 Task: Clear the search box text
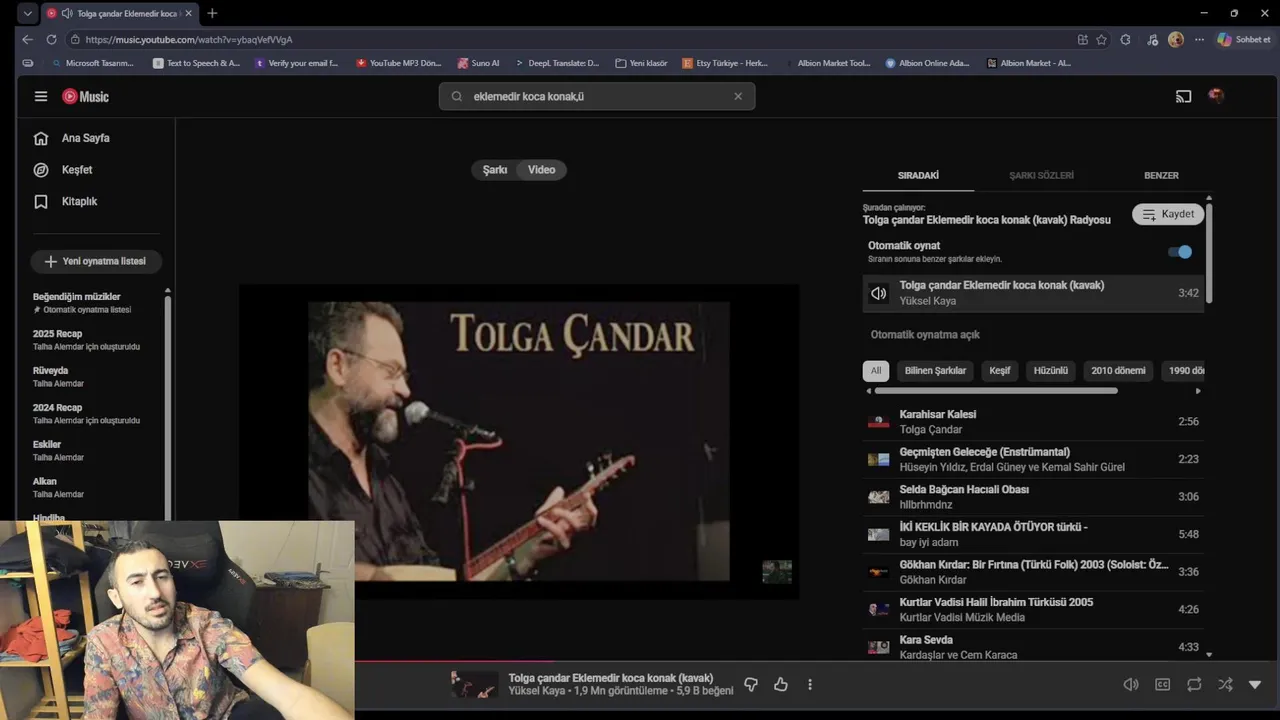(738, 96)
